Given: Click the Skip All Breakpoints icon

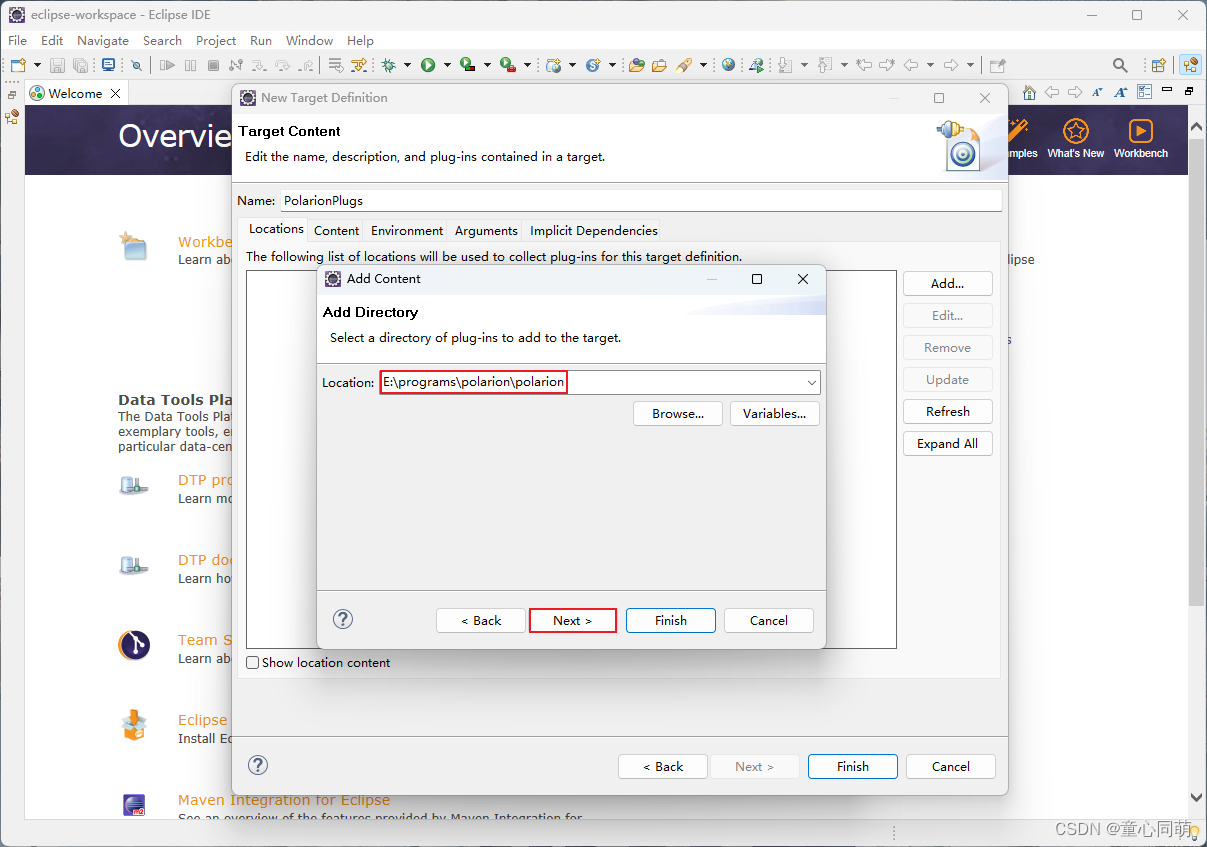Looking at the screenshot, I should pos(136,65).
